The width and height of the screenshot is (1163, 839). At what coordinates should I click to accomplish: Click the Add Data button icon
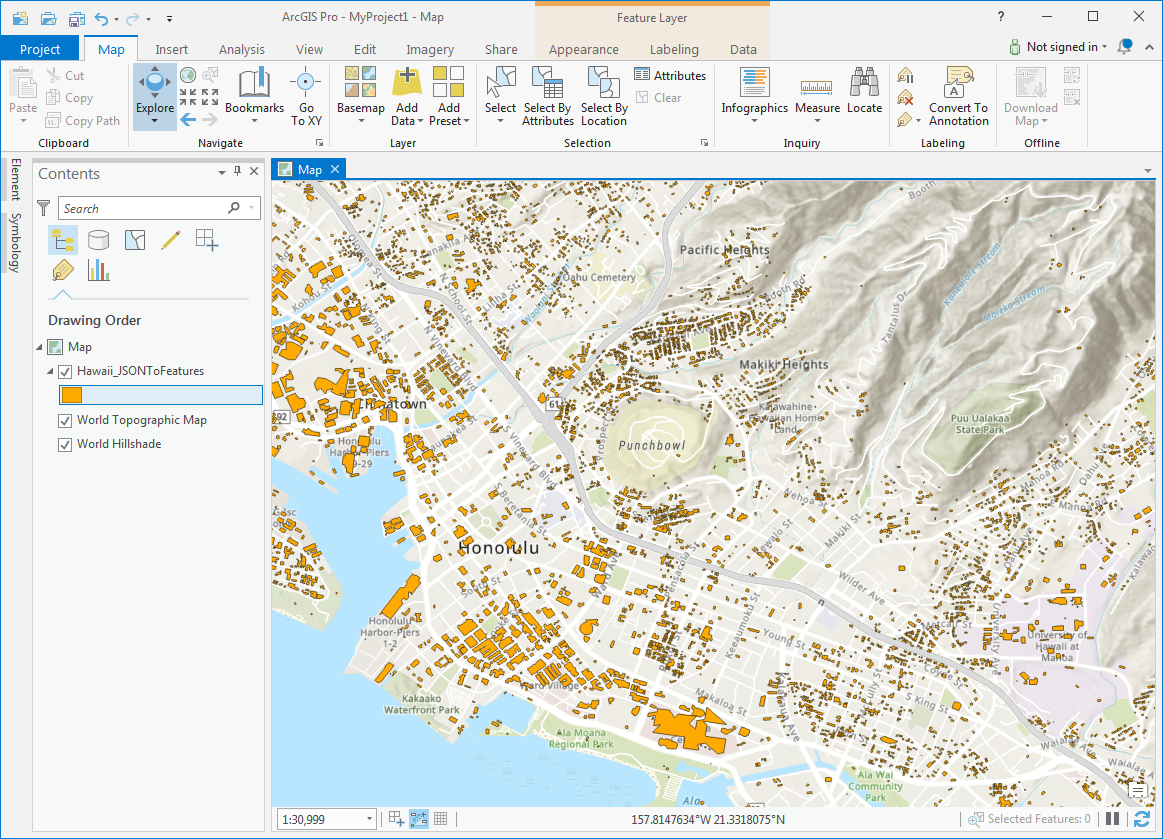tap(406, 82)
